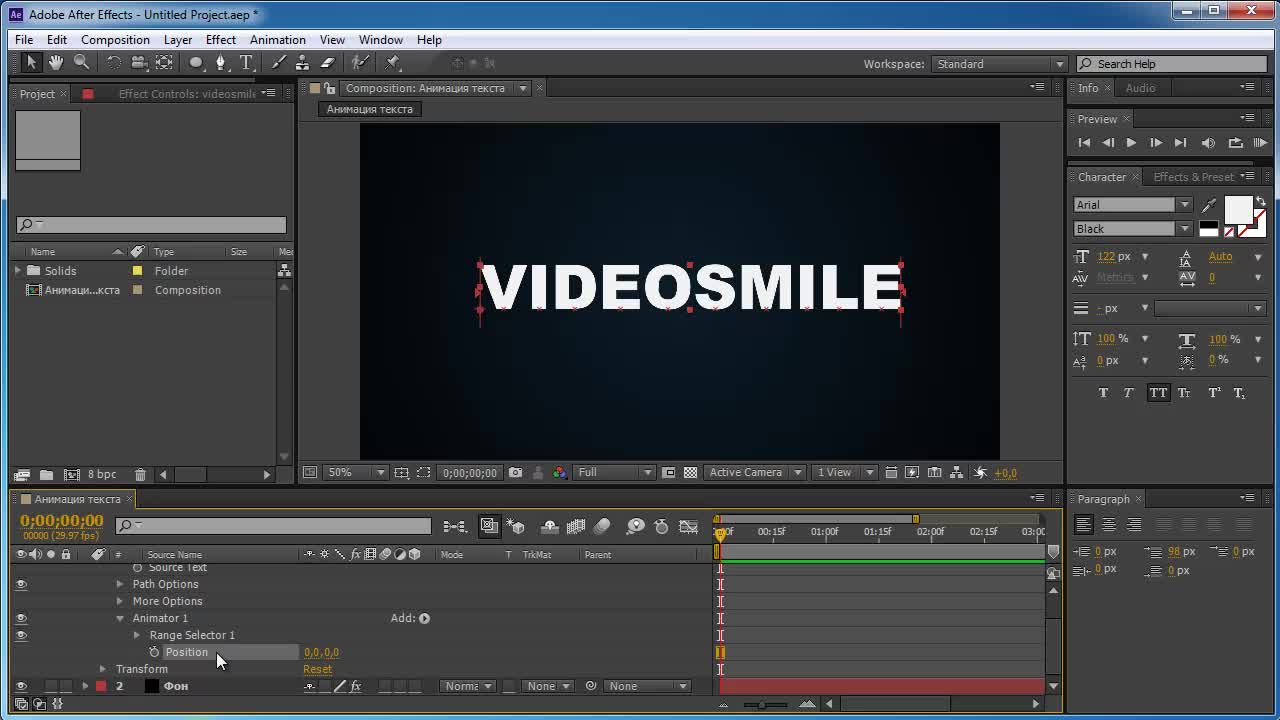Open the font style dropdown Black
Viewport: 1280px width, 720px height.
pos(1133,229)
